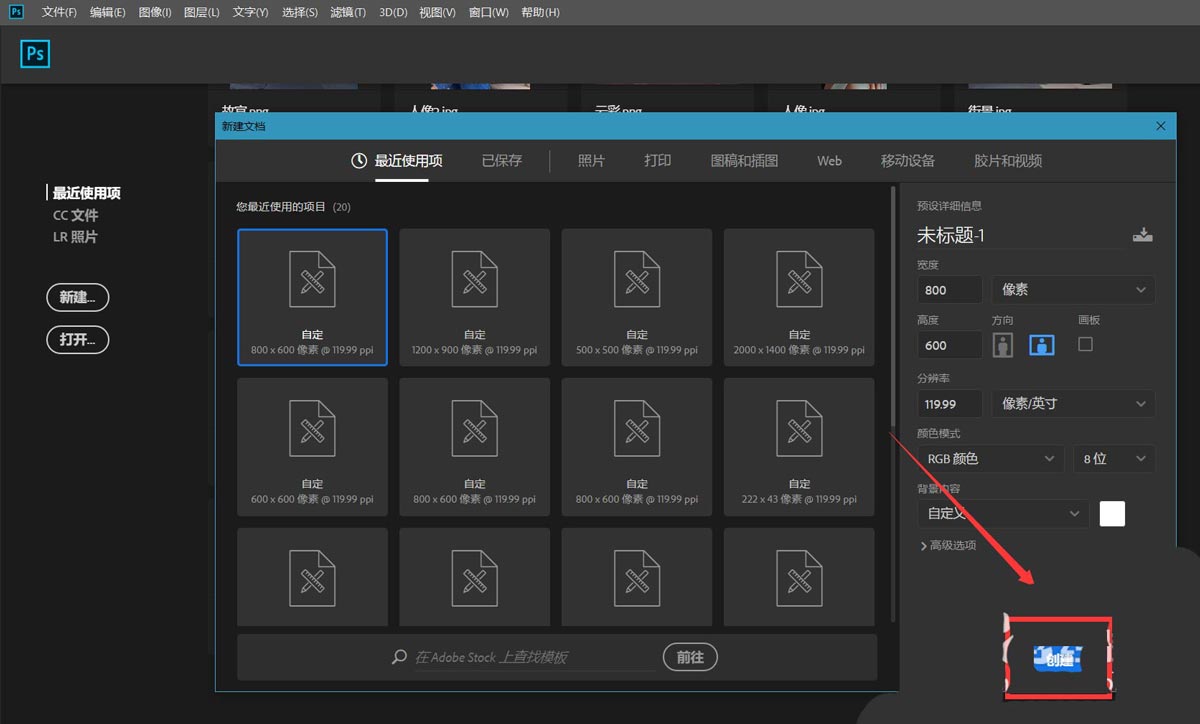Select portrait orientation icon

pos(1003,345)
